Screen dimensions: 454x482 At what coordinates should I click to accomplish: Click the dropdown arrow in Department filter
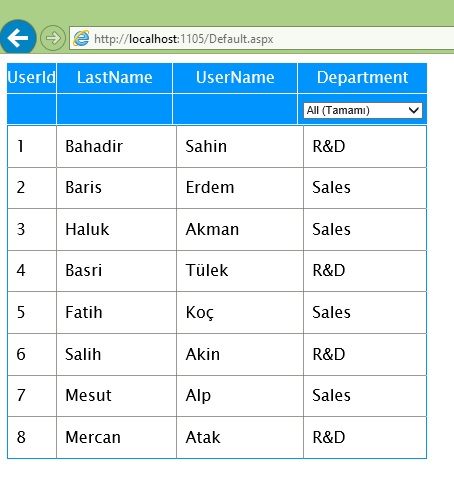pos(414,110)
